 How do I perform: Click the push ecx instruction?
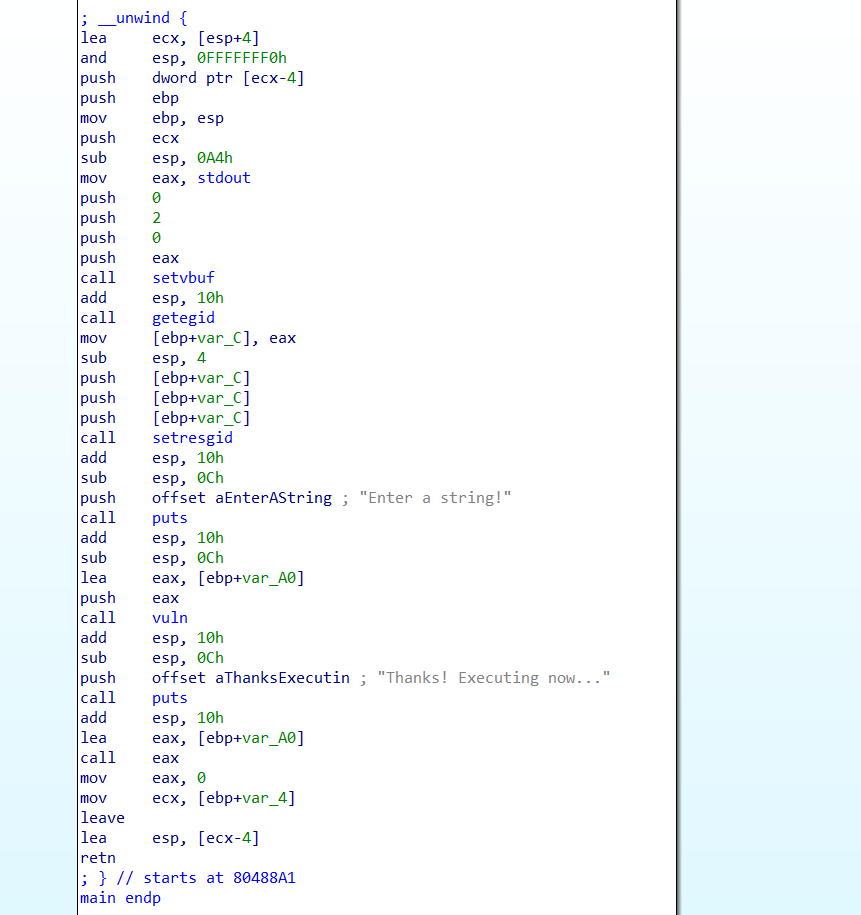click(130, 138)
